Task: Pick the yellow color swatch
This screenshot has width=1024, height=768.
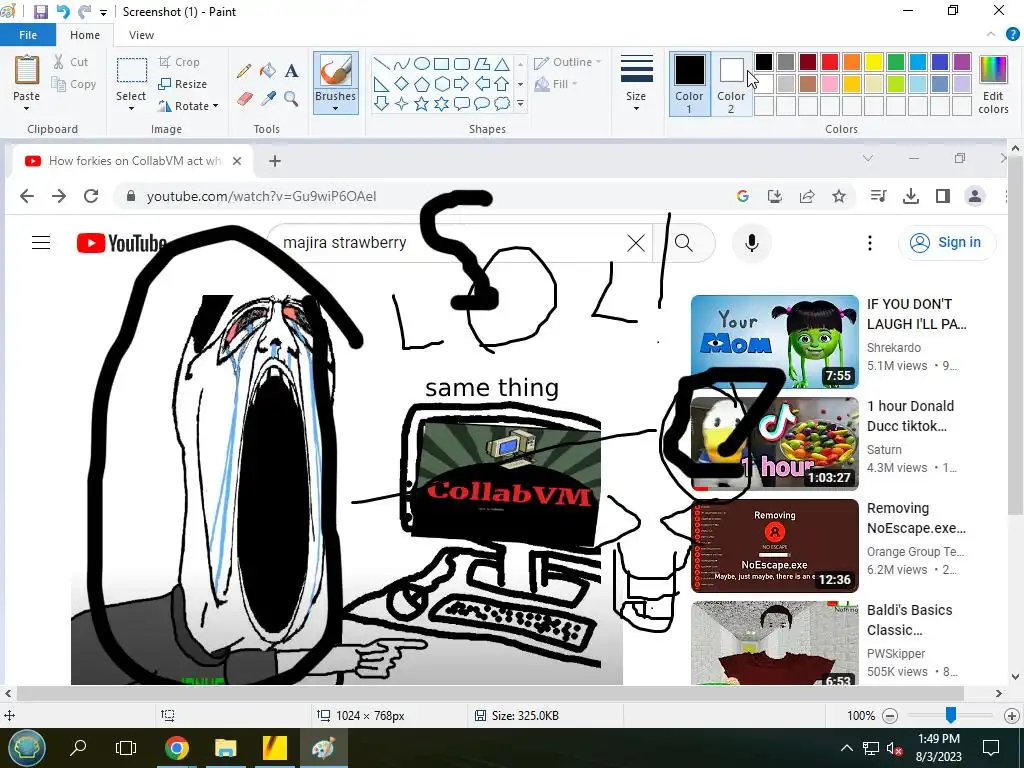Action: (874, 62)
